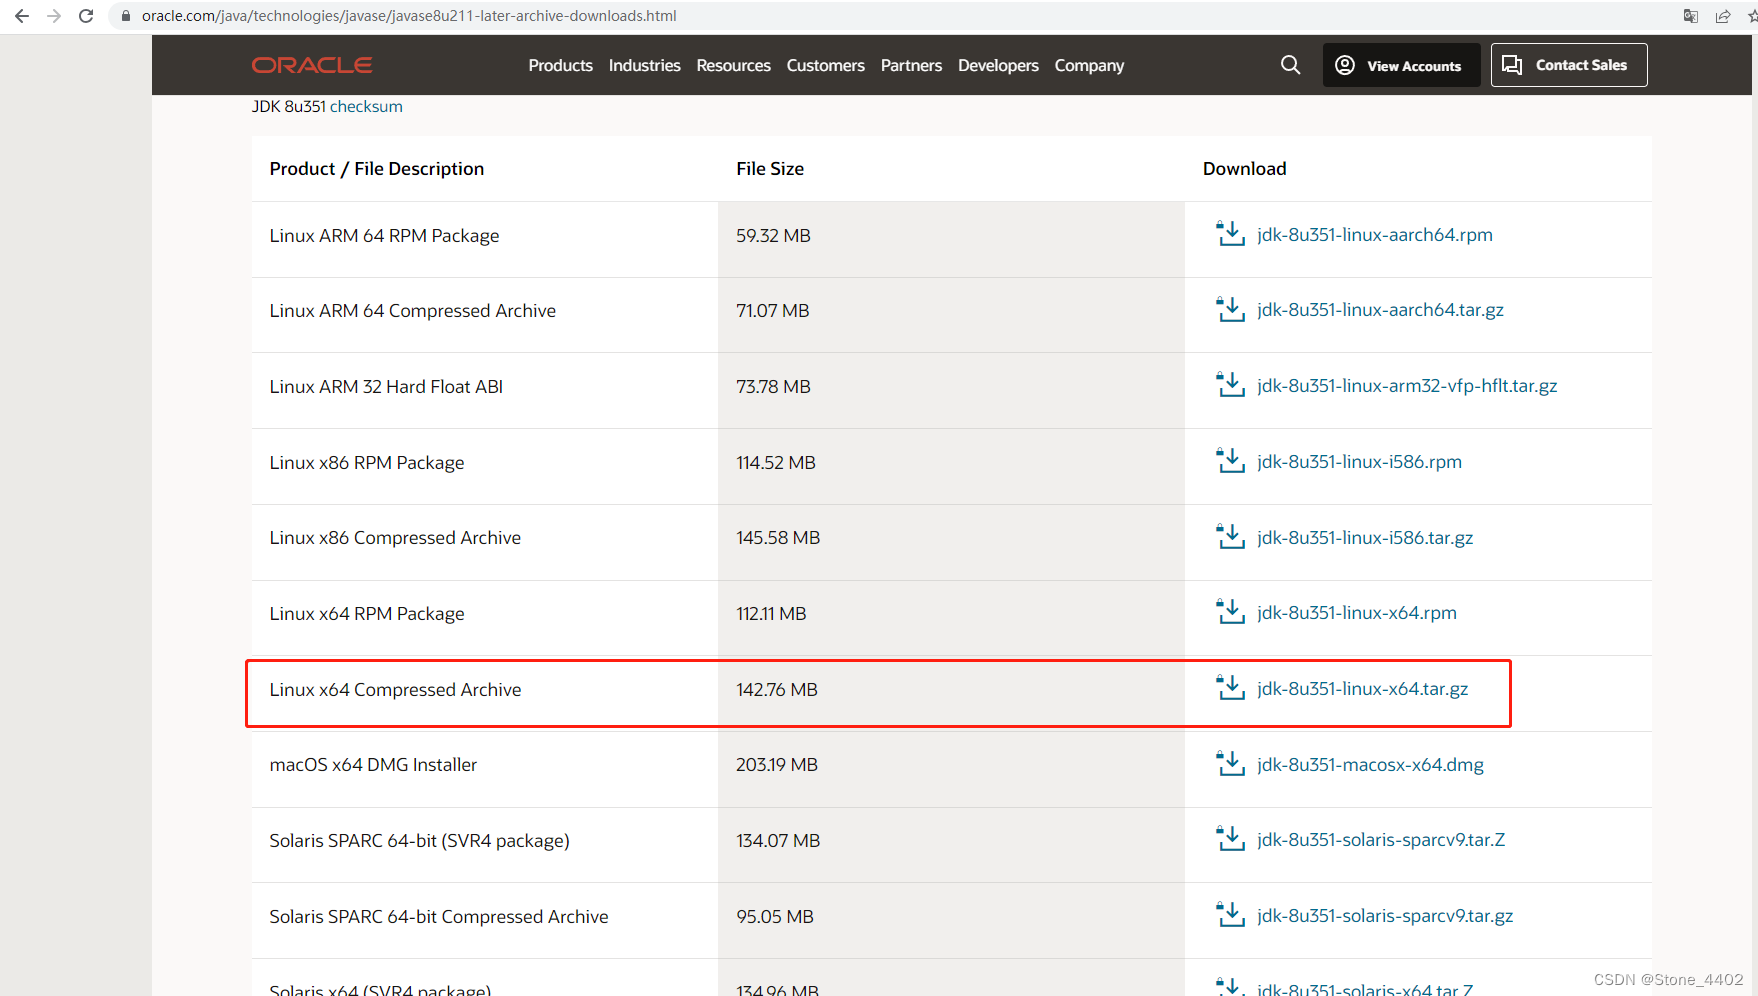Click download icon for linux-x64.tar.gz
The image size is (1758, 996).
1230,688
